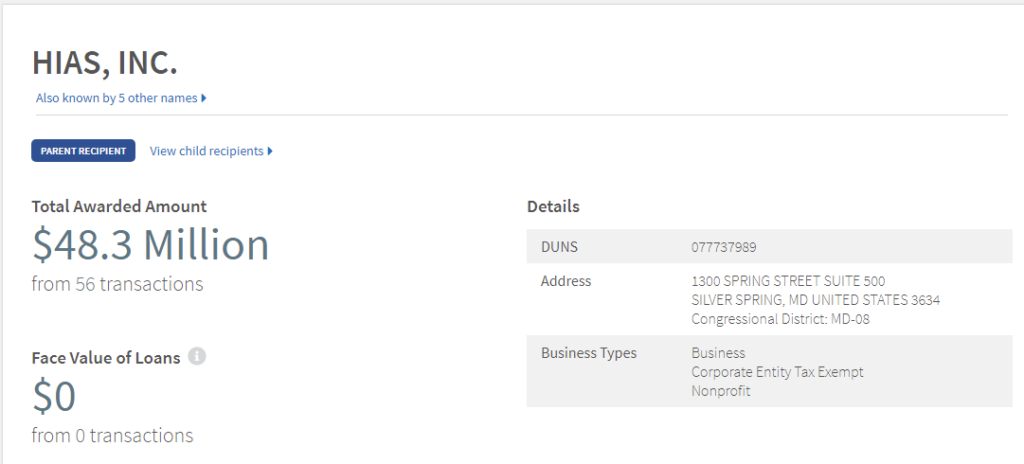Follow the "View child recipients" link
This screenshot has width=1024, height=464.
207,151
